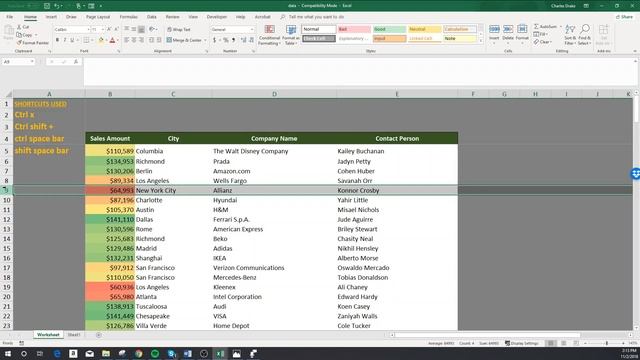640x360 pixels.
Task: Apply the Good cell style
Action: click(x=389, y=29)
